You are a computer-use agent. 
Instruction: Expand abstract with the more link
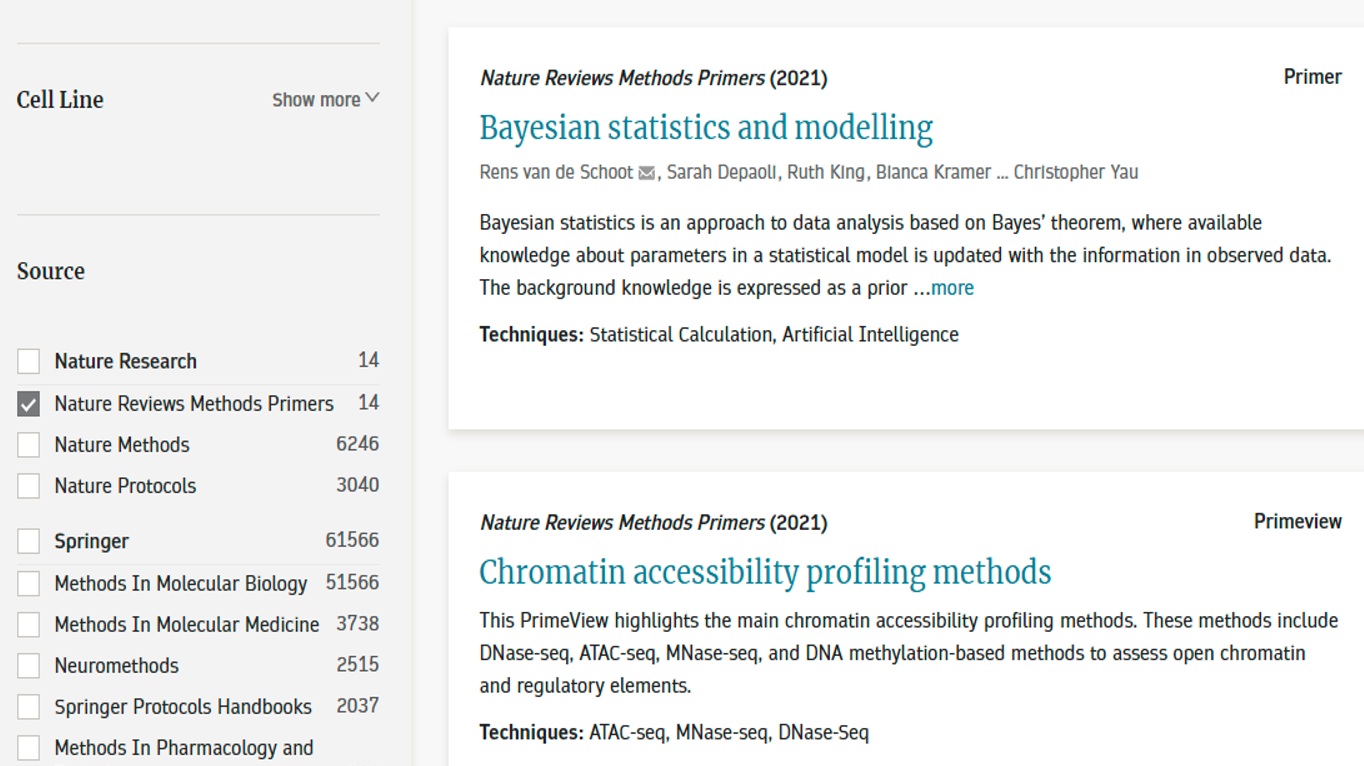(x=952, y=288)
